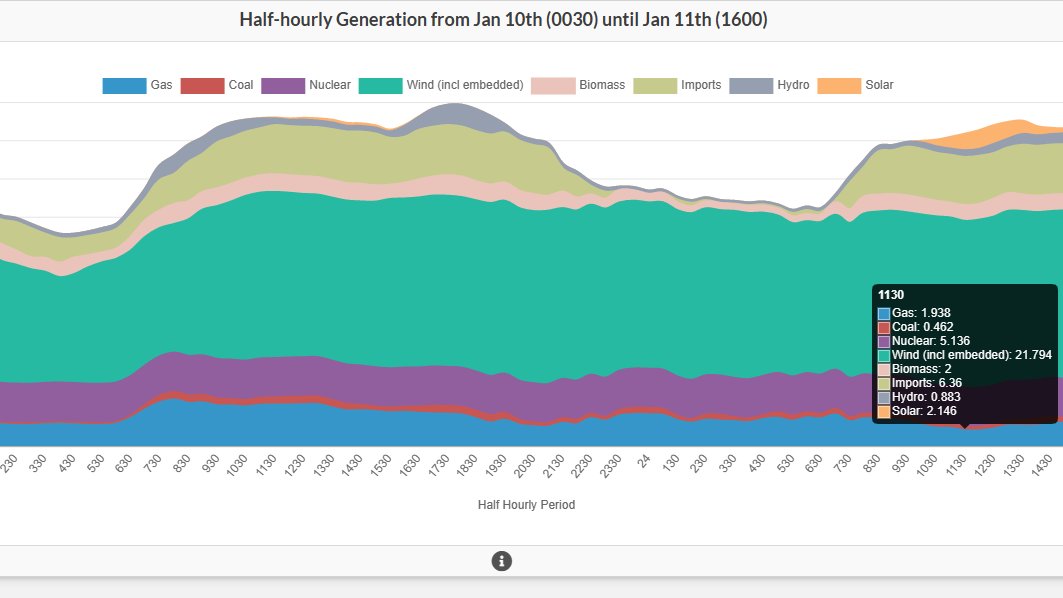The image size is (1063, 598).
Task: Click the purple Nuclear legend swatch
Action: pyautogui.click(x=283, y=85)
